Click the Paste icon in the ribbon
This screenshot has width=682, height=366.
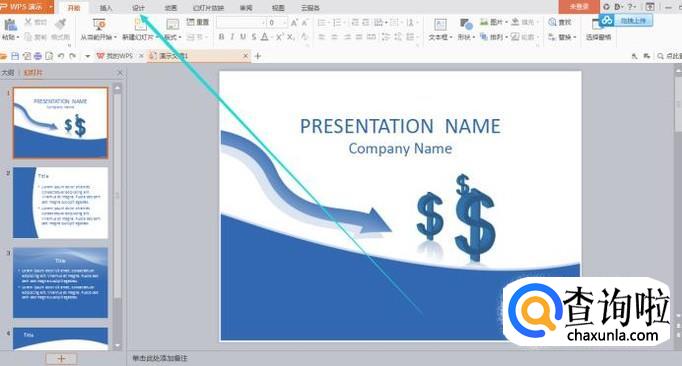[10, 25]
